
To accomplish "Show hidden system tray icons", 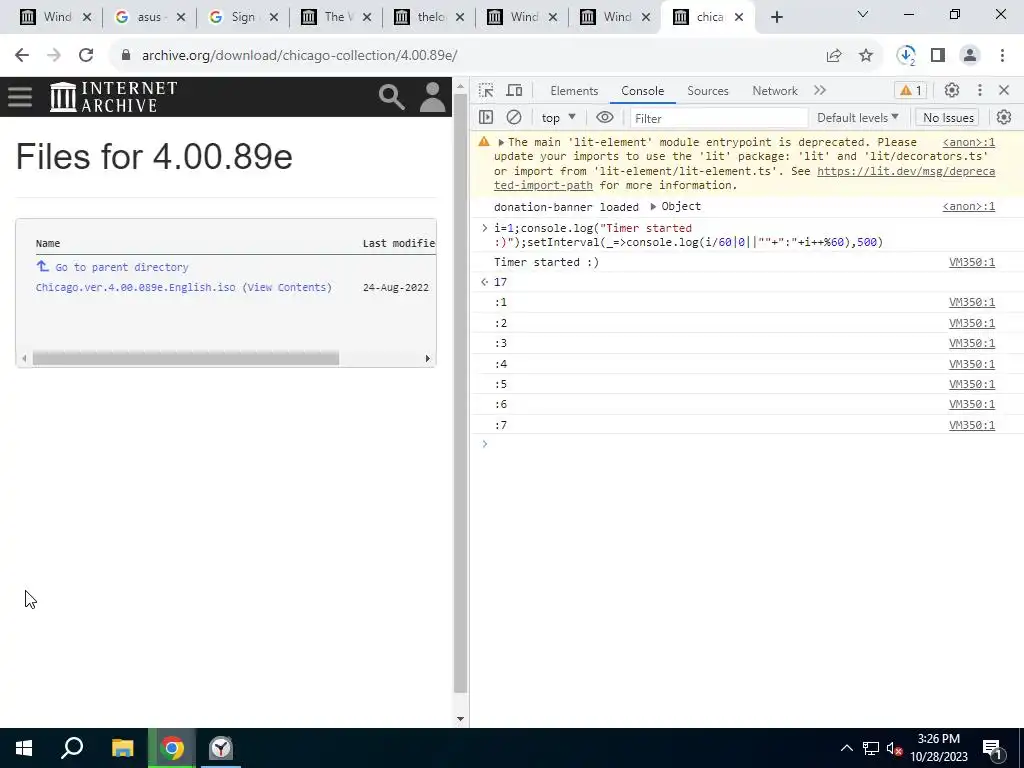I will [x=846, y=748].
